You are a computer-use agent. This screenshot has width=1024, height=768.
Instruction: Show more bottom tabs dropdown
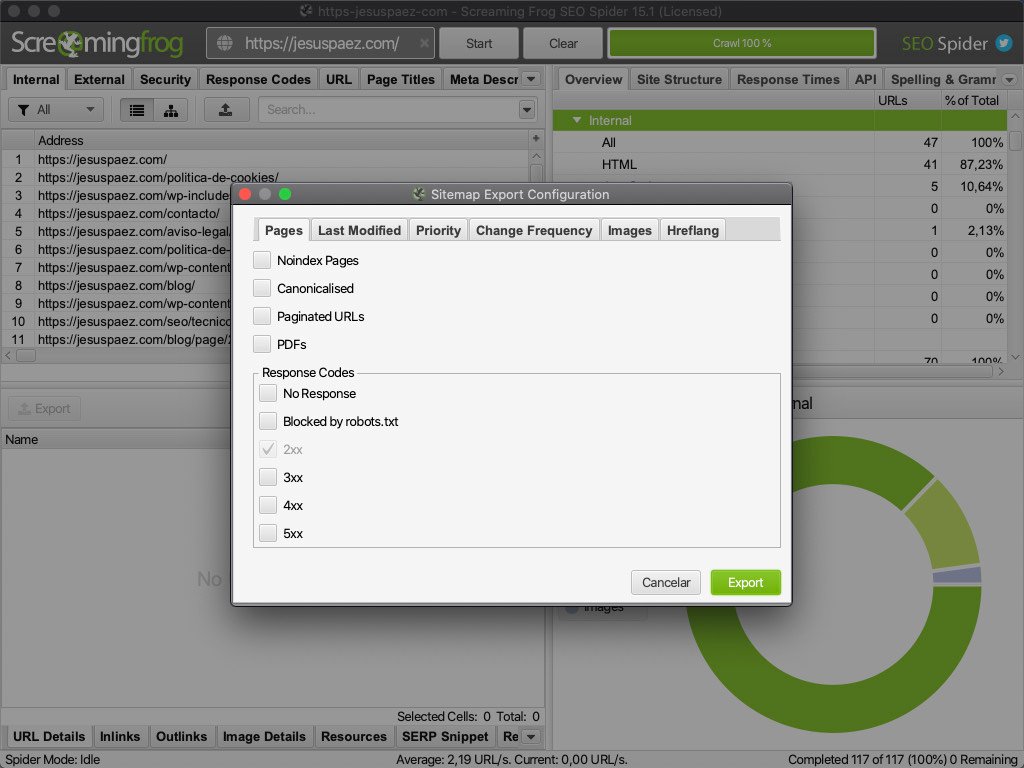pyautogui.click(x=532, y=737)
